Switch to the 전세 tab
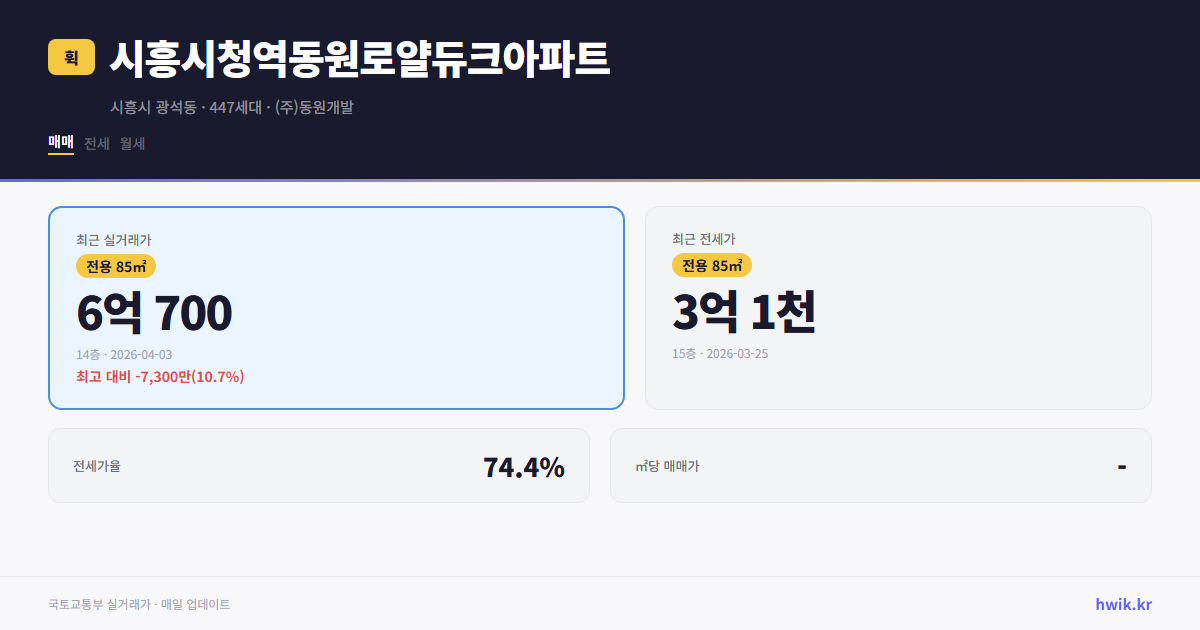Screen dimensions: 1200x630 (x=94, y=143)
